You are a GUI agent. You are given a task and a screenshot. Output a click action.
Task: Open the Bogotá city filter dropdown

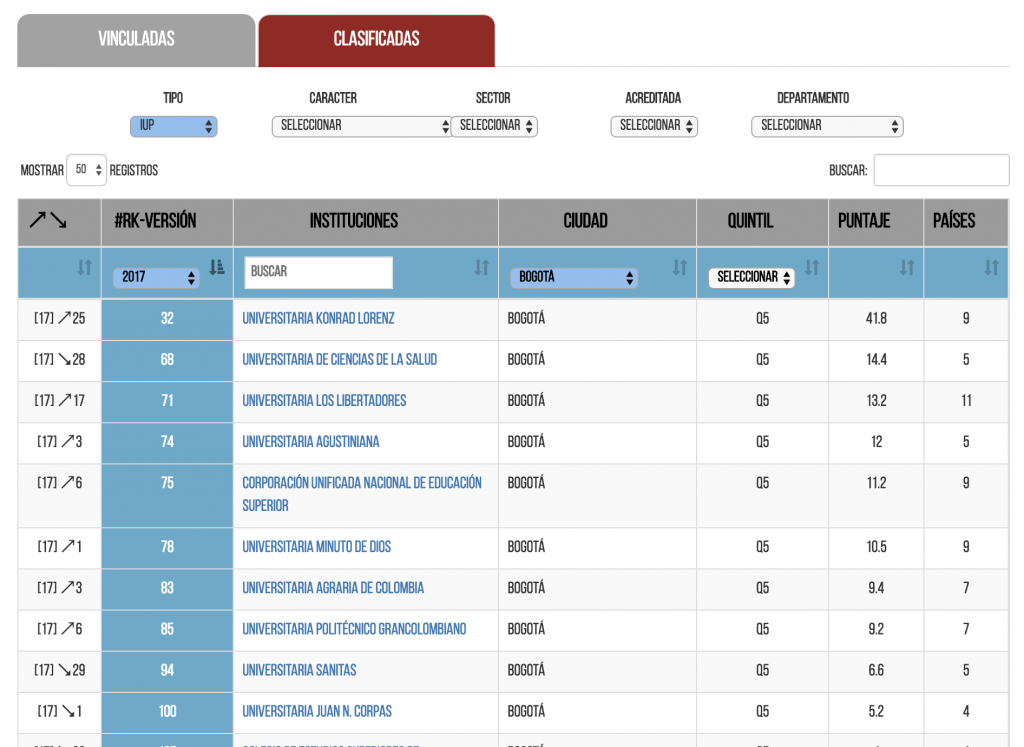click(574, 278)
